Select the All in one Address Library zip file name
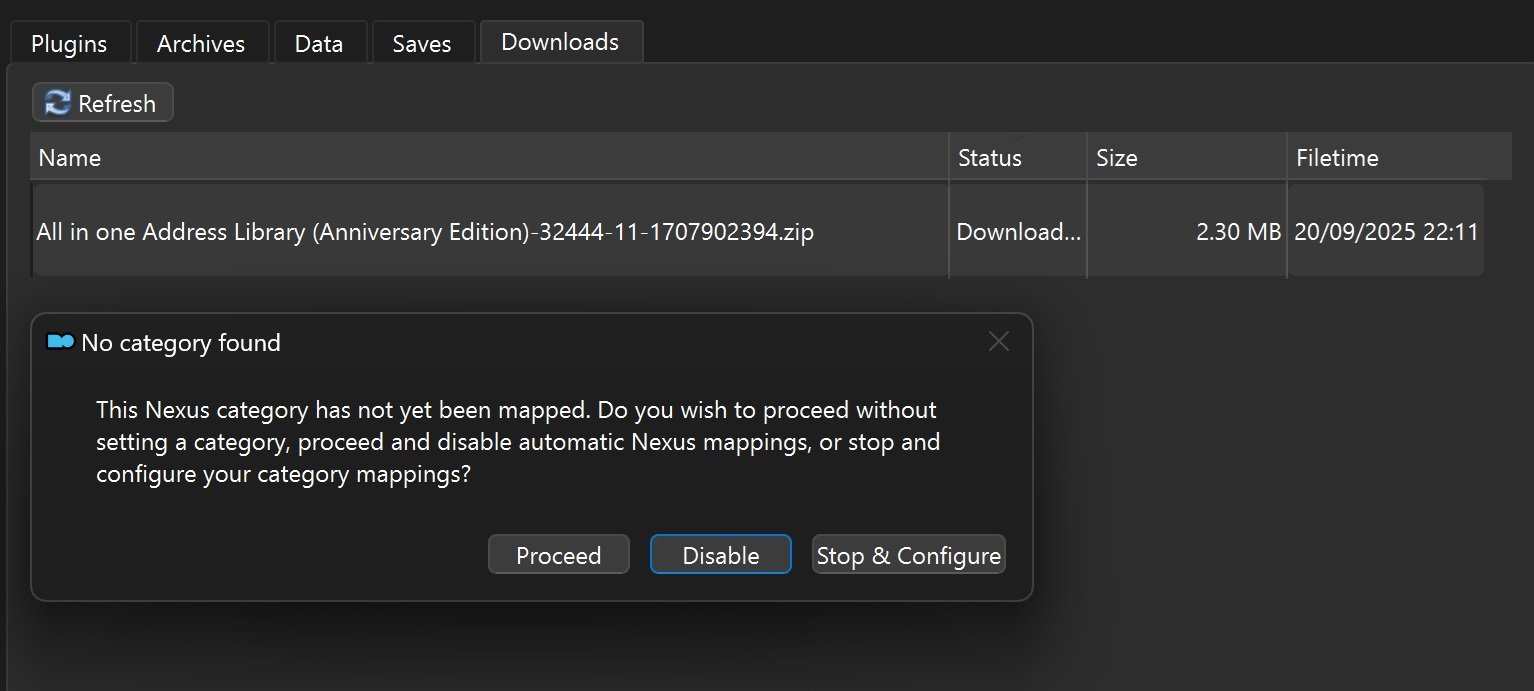The image size is (1534, 691). tap(425, 232)
